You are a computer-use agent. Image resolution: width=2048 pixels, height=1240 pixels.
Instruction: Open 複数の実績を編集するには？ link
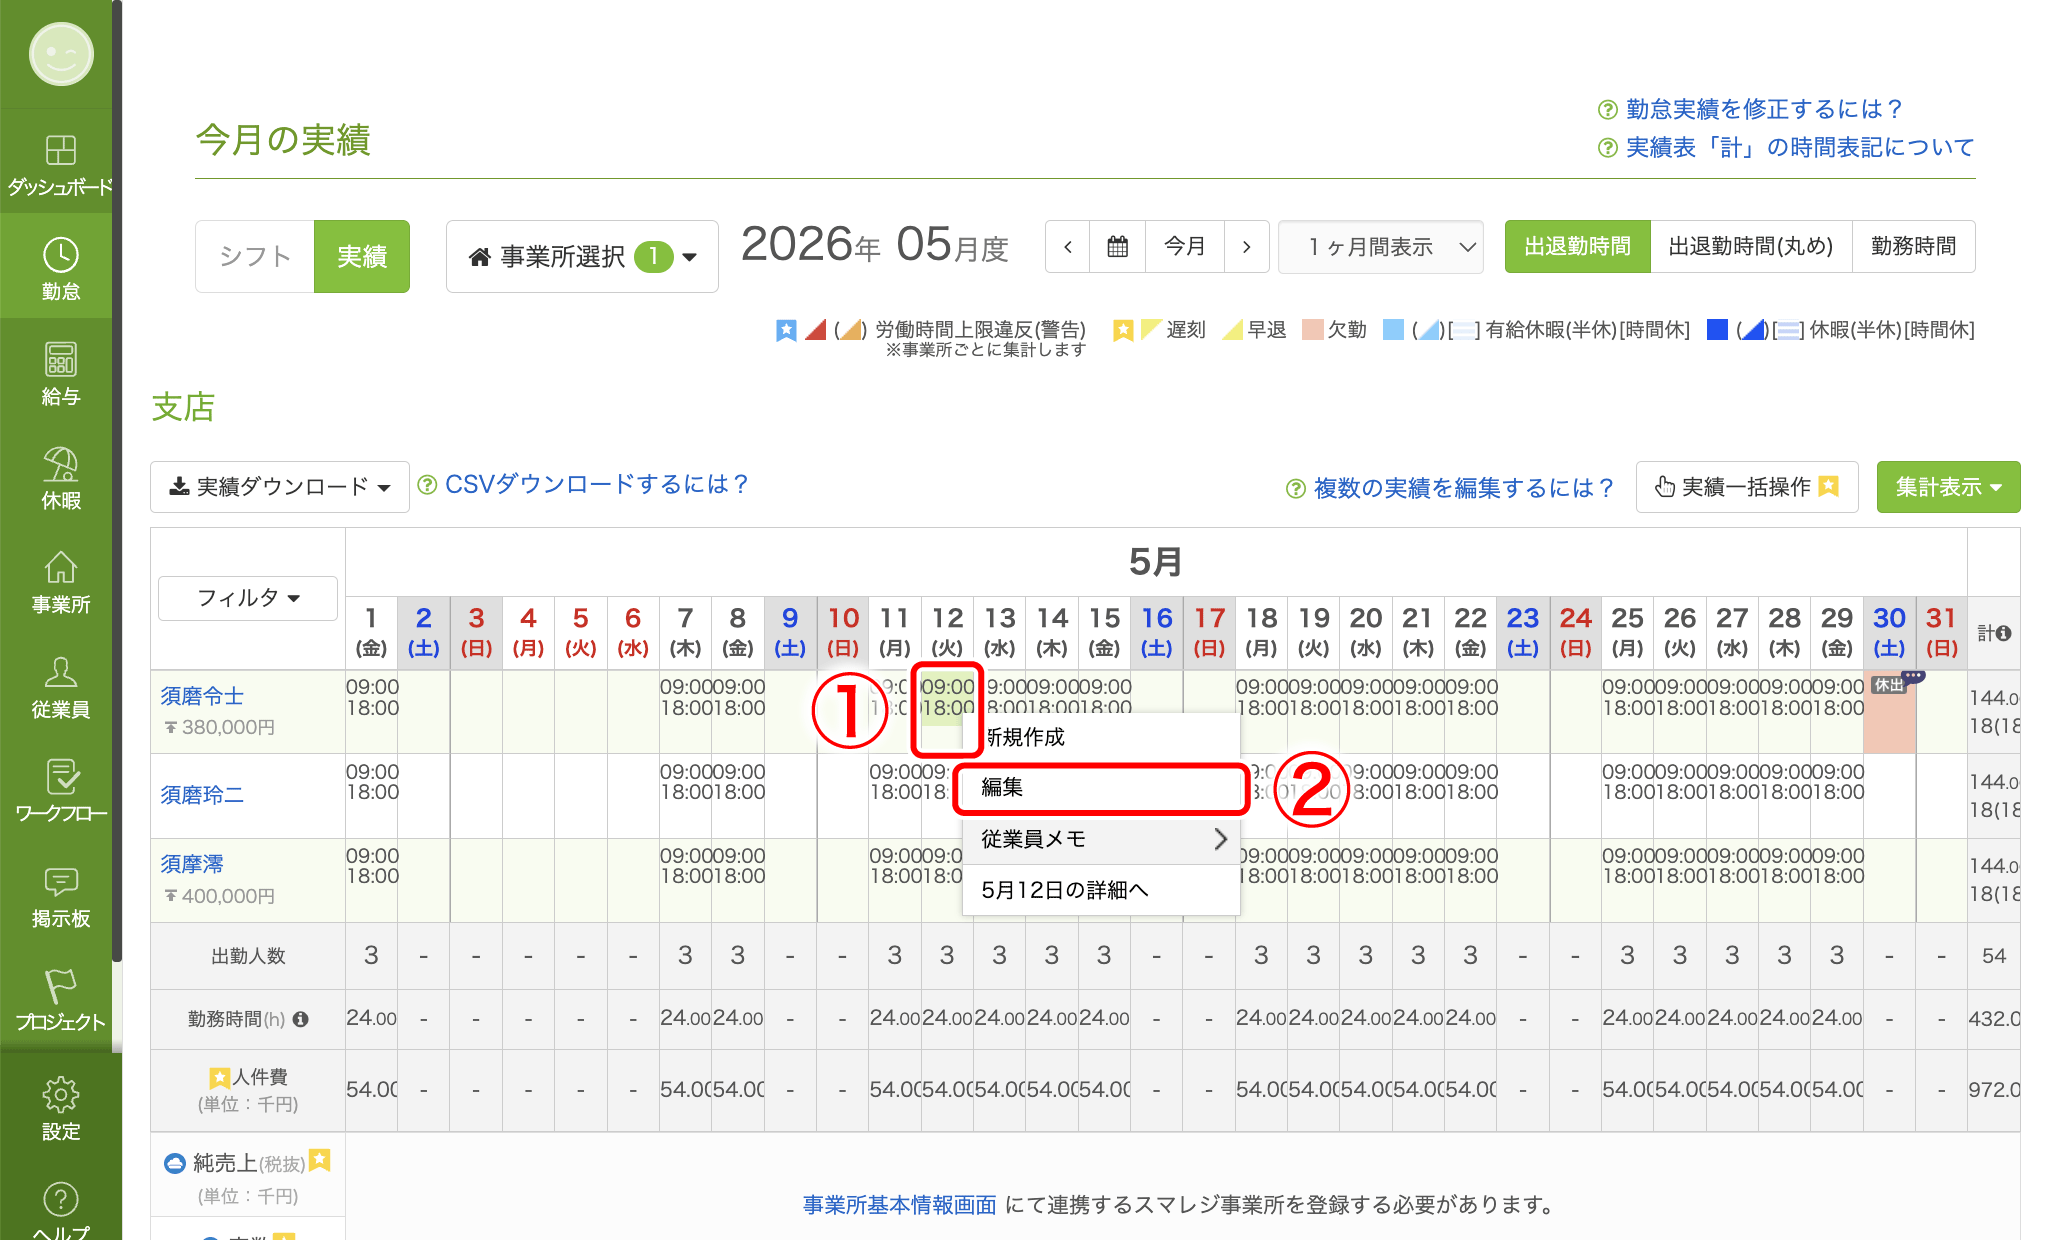pos(1464,487)
